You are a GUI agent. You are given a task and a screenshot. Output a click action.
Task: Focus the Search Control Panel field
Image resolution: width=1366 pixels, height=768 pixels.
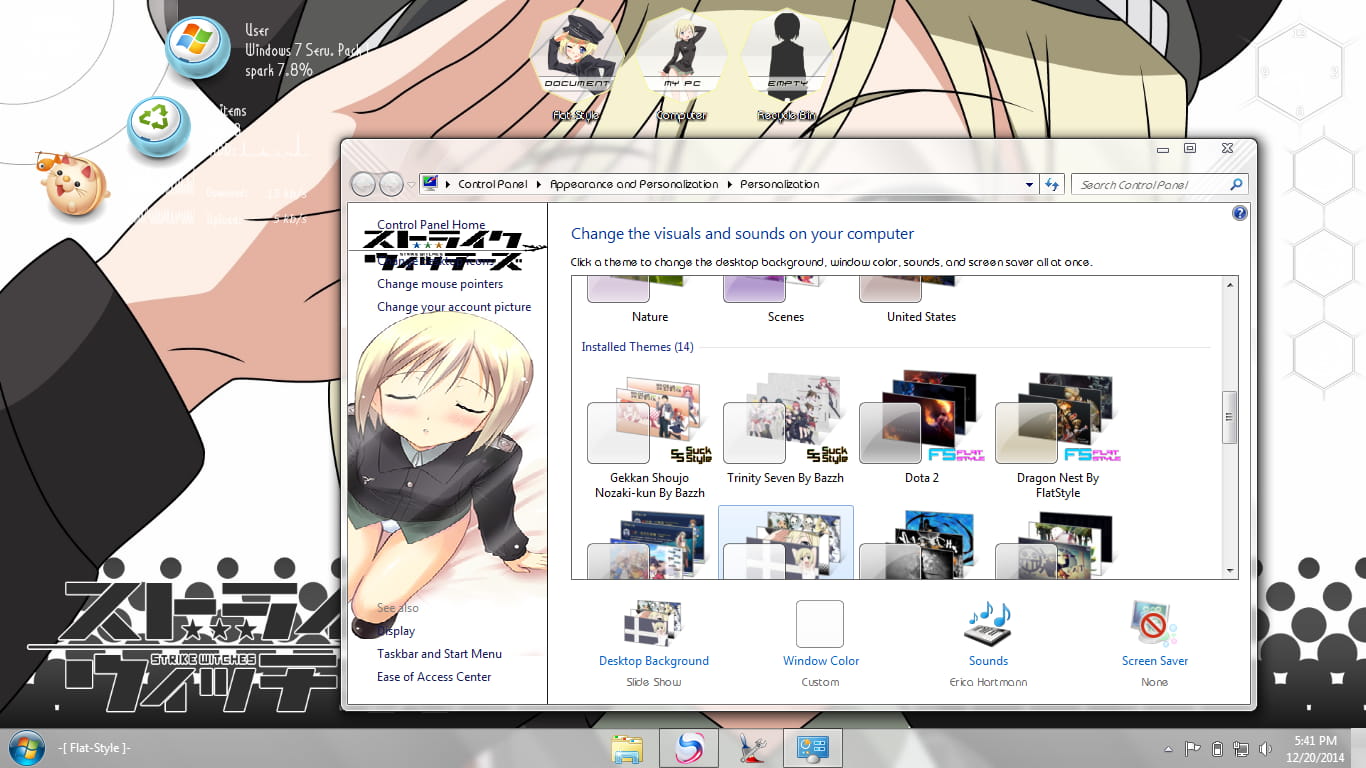[x=1151, y=184]
